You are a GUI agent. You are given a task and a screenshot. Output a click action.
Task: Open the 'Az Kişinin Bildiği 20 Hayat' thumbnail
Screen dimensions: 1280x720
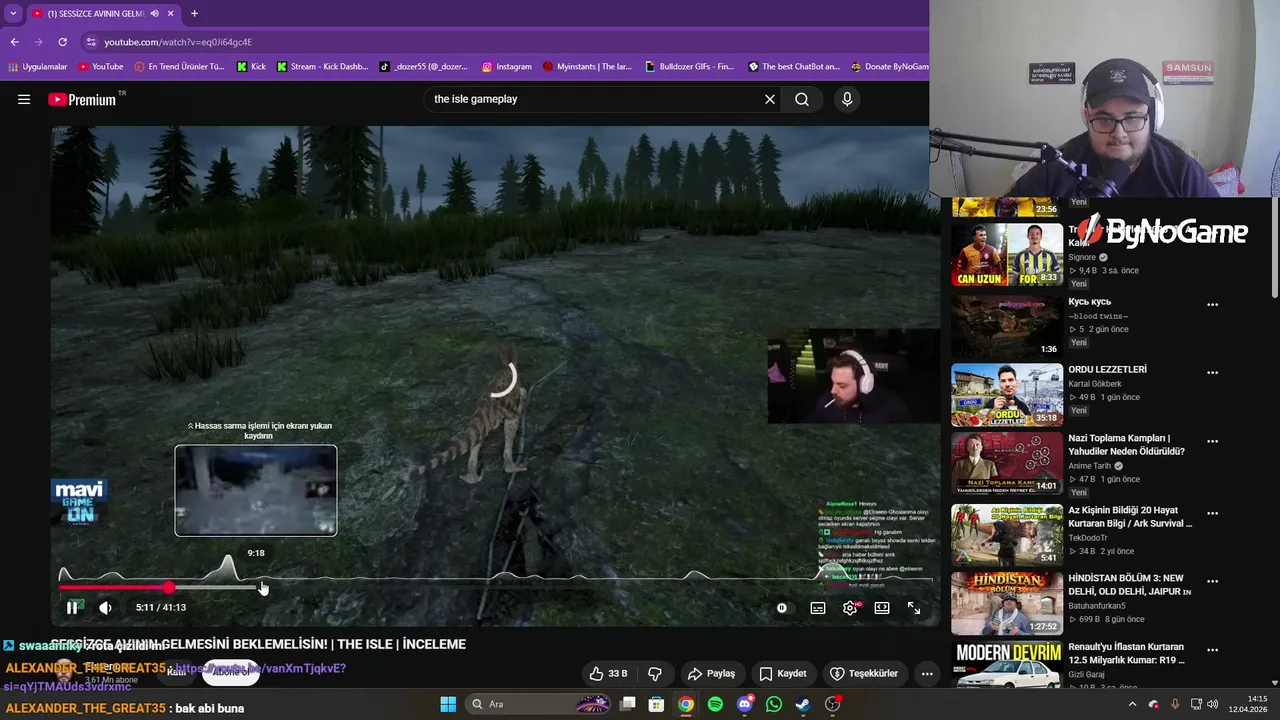1006,534
